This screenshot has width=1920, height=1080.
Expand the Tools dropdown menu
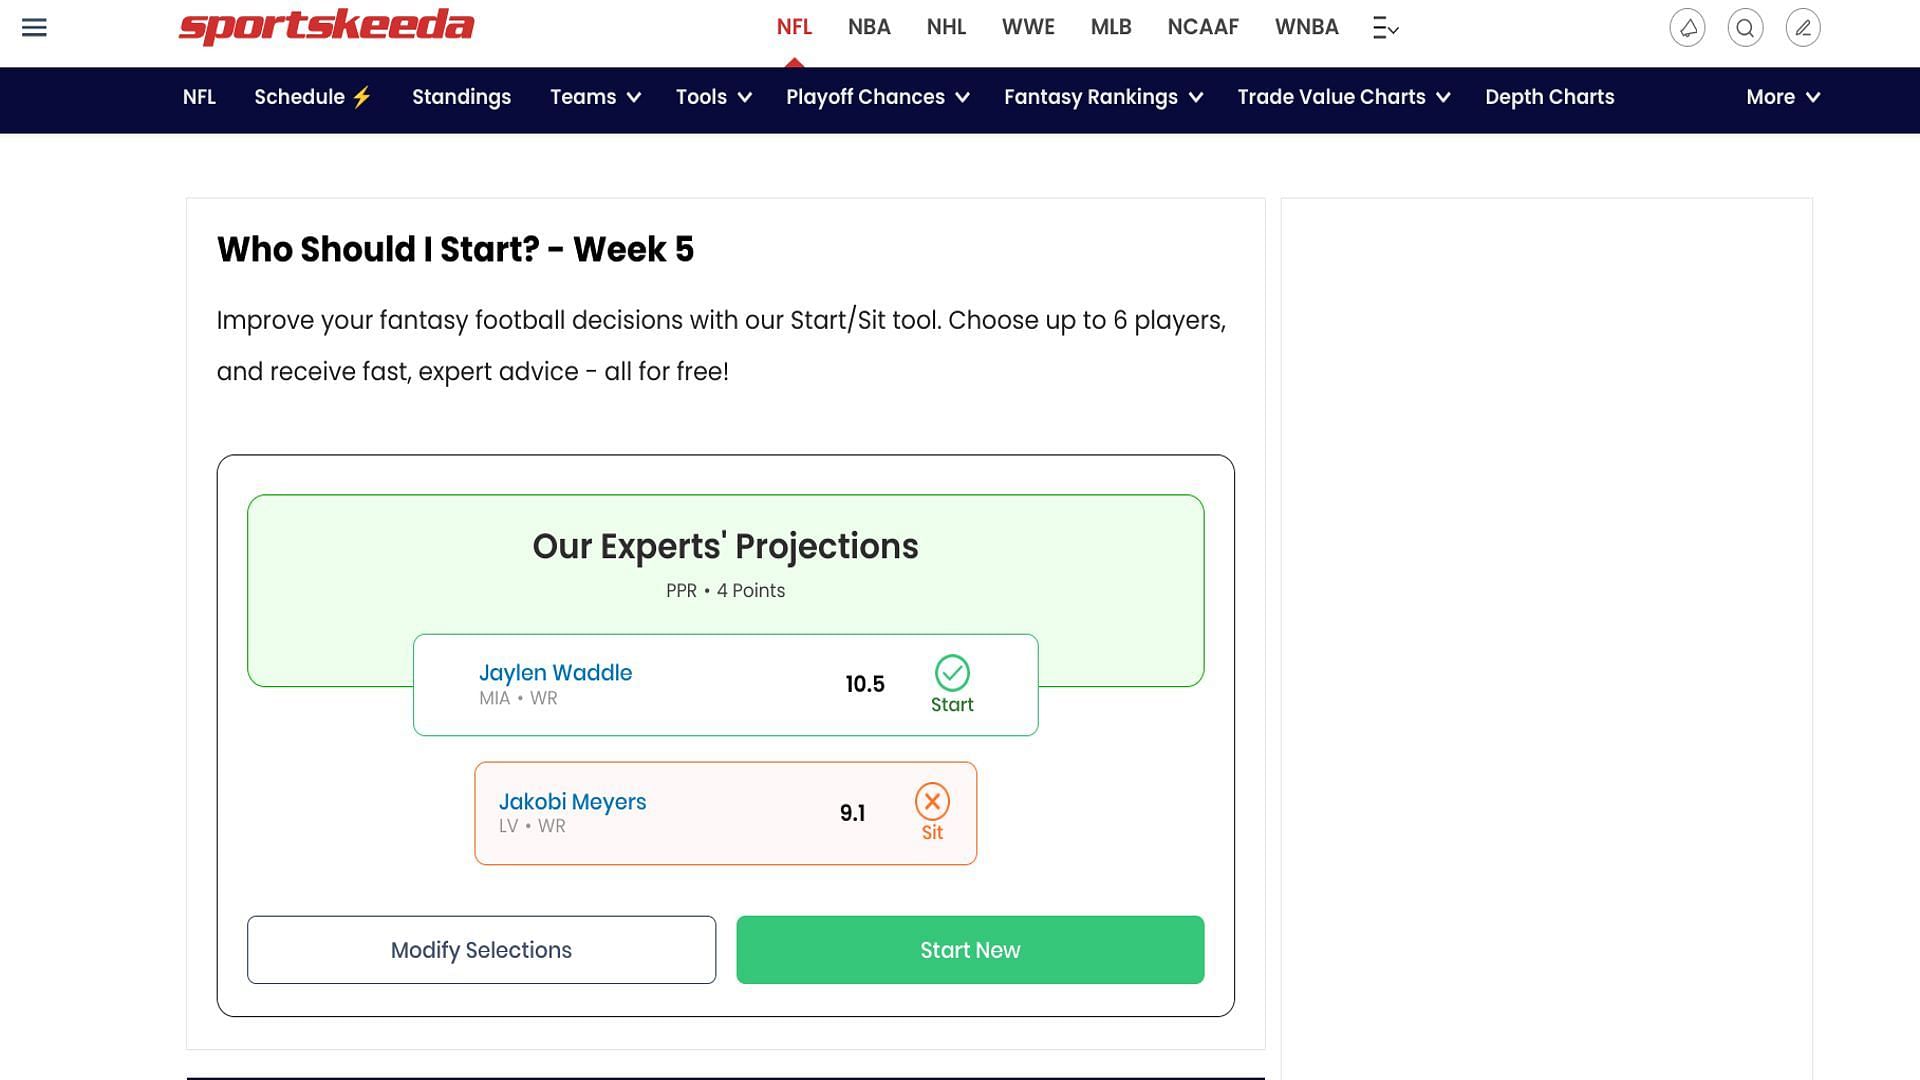(713, 96)
